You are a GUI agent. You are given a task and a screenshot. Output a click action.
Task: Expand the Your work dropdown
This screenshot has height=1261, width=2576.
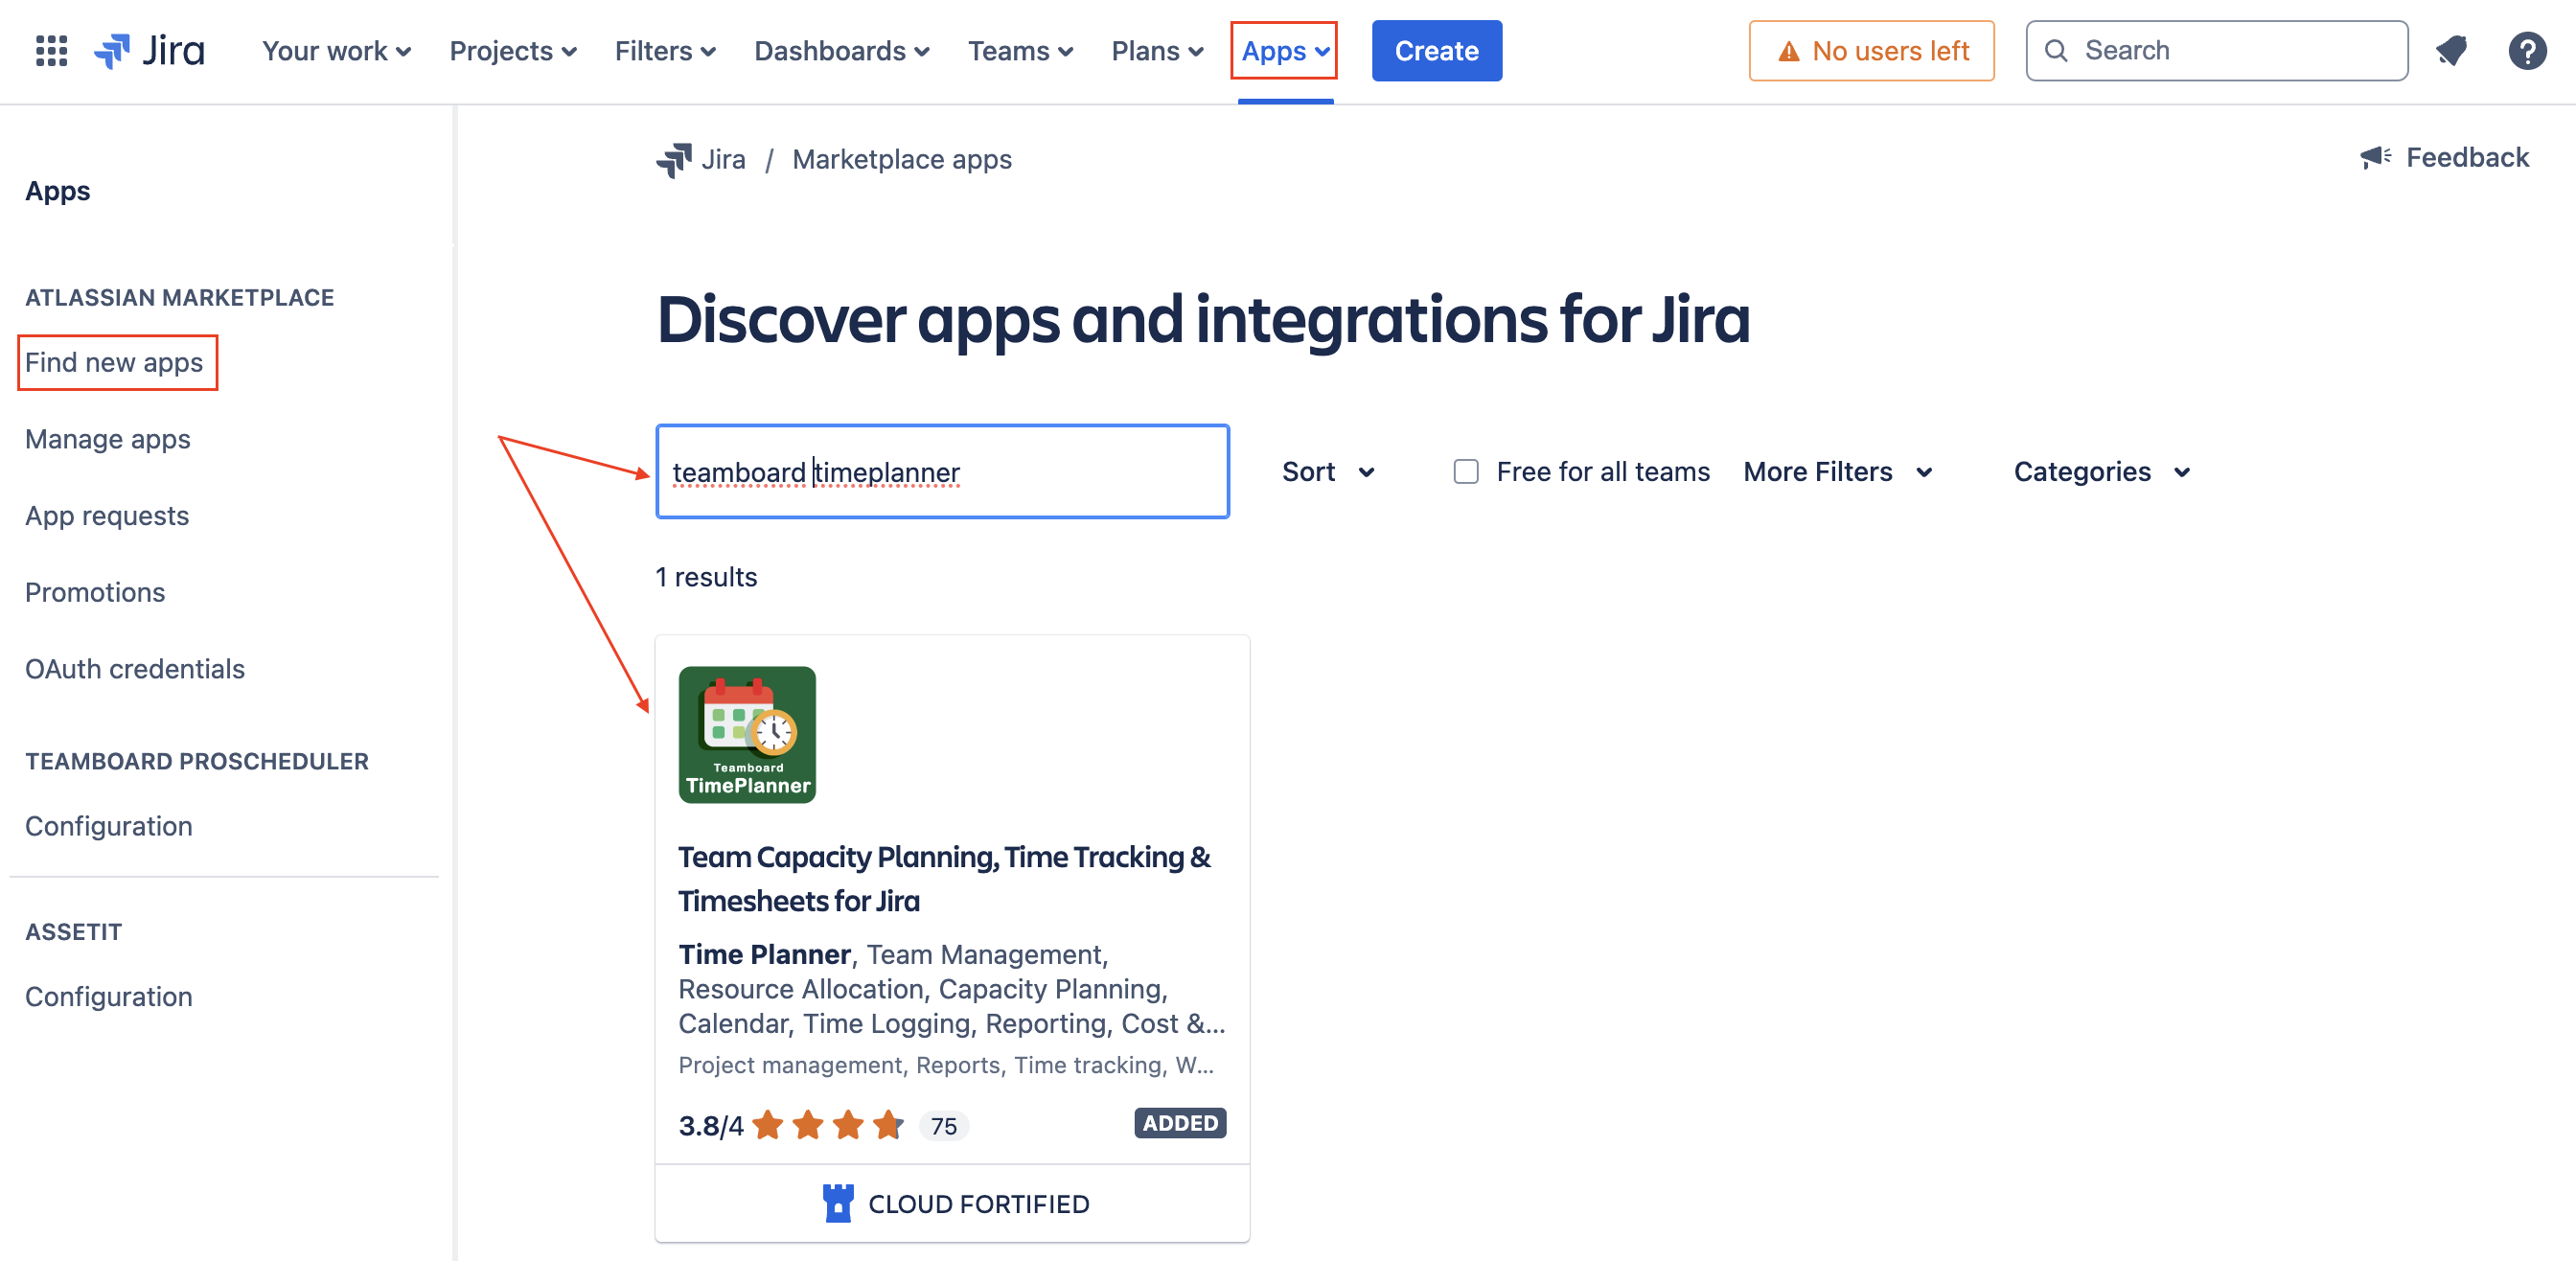point(337,51)
